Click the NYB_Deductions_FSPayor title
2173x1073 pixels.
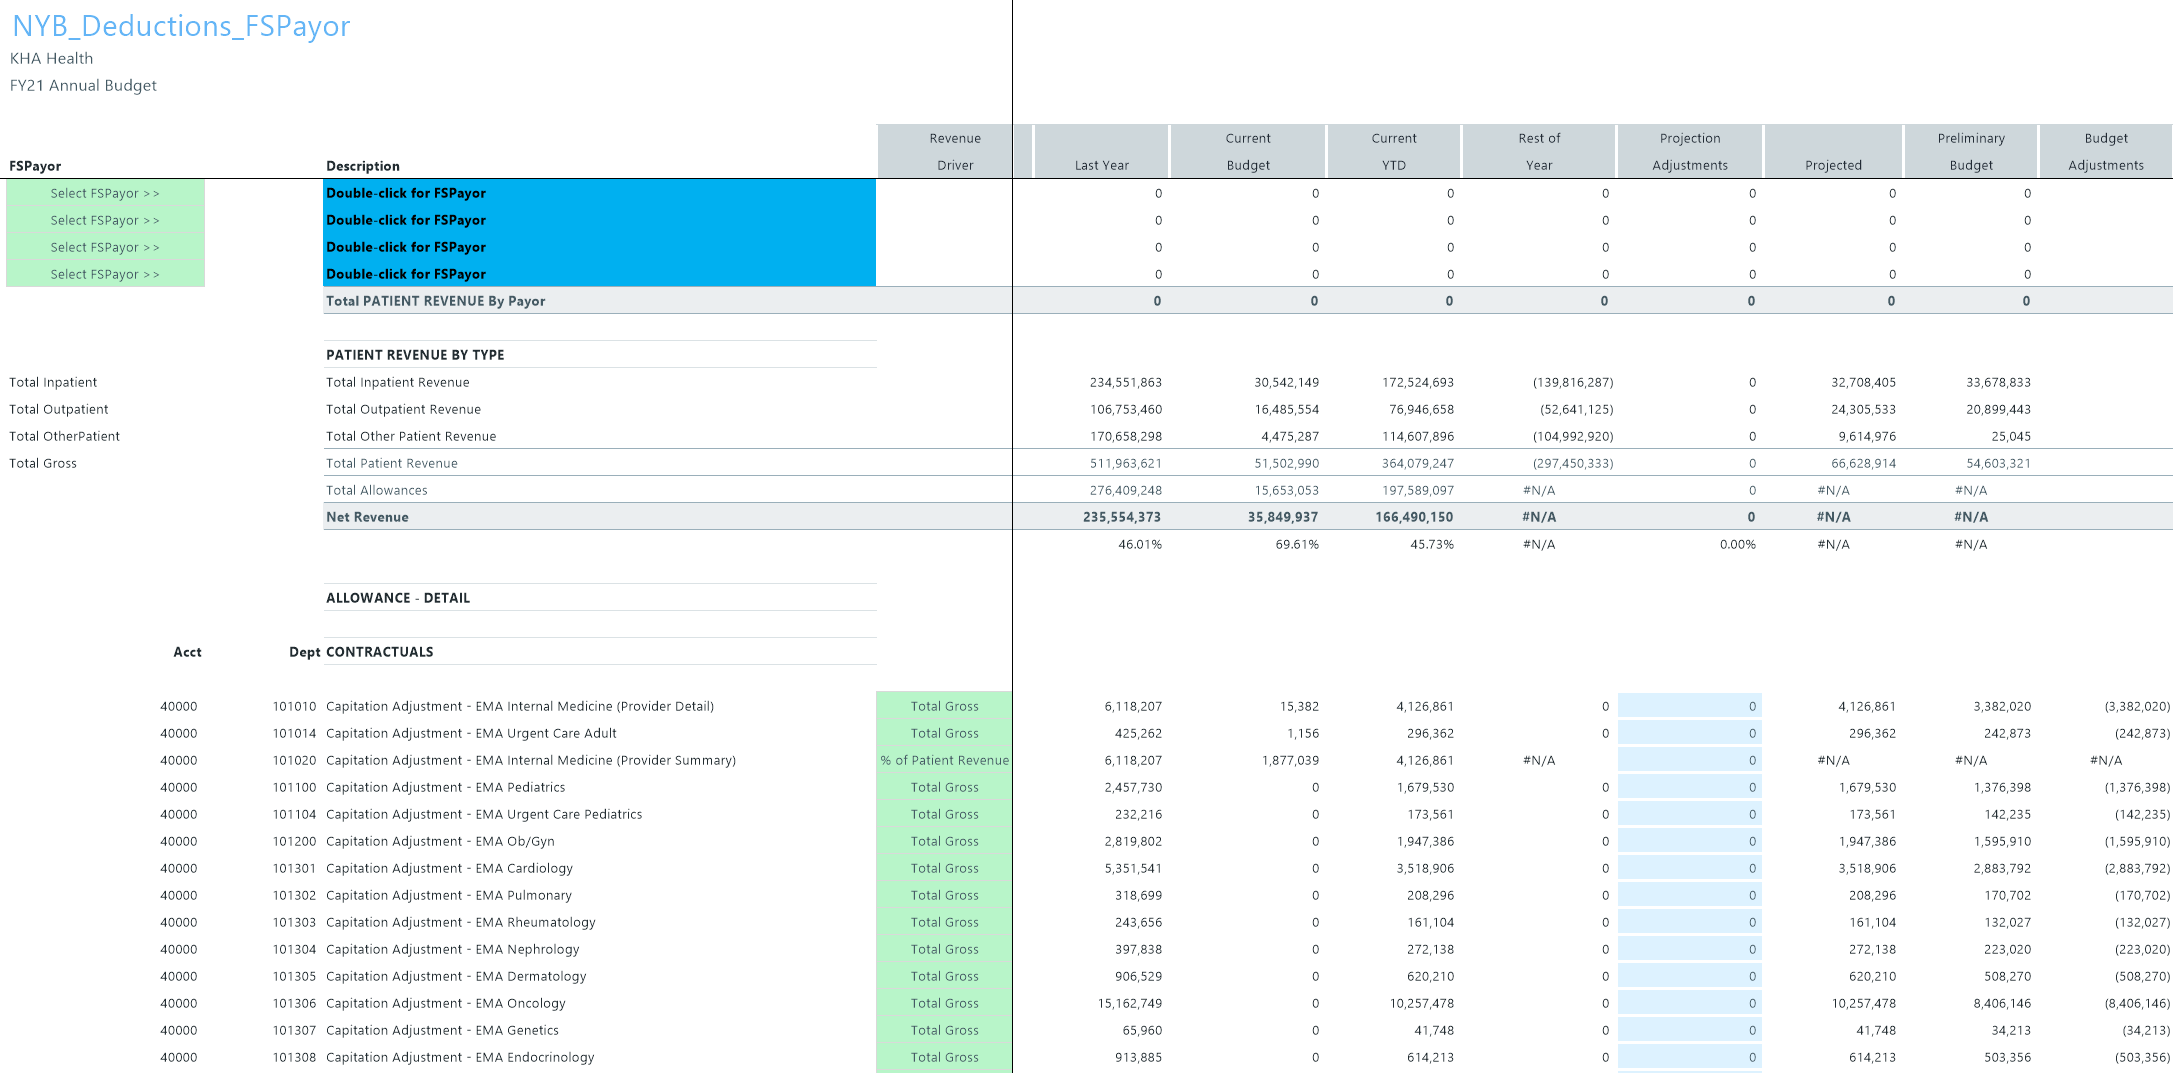[181, 26]
